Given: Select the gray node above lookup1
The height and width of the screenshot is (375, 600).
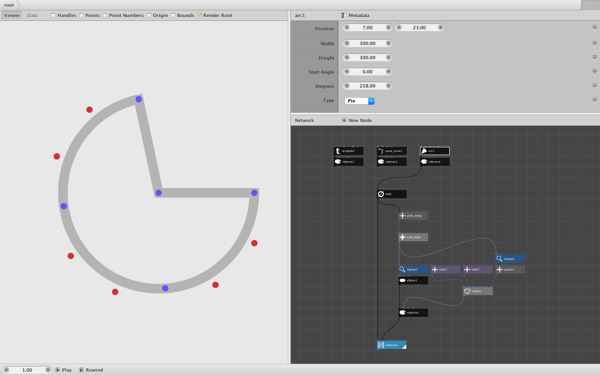Looking at the screenshot, I should [413, 237].
